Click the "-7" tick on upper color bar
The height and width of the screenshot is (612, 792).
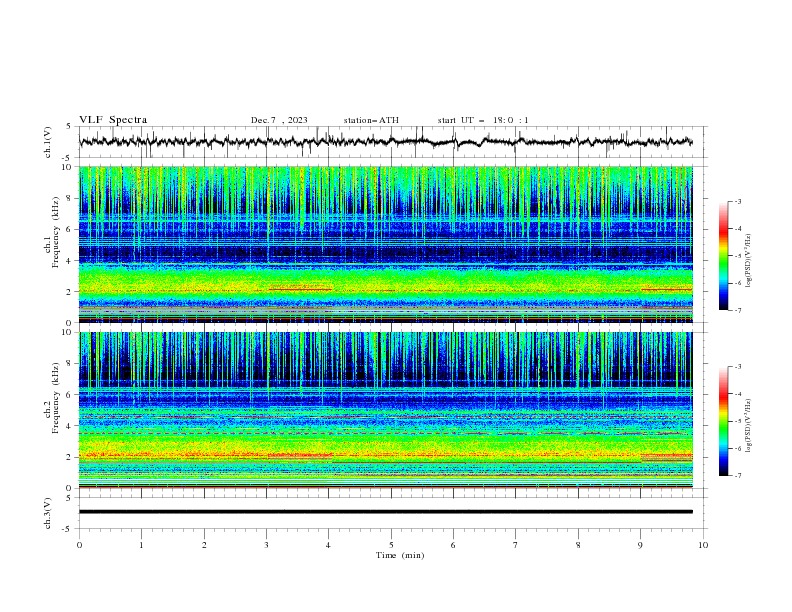tap(738, 310)
